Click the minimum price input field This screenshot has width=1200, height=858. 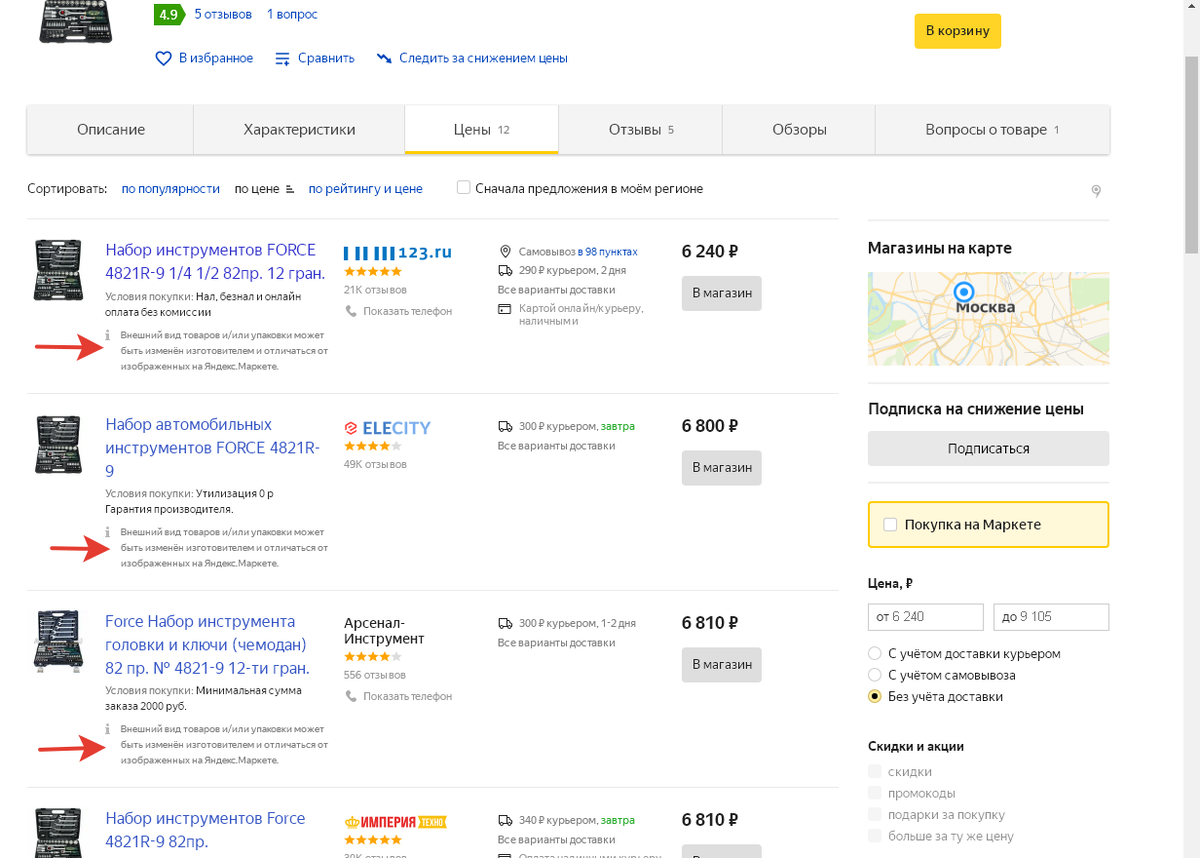point(926,617)
